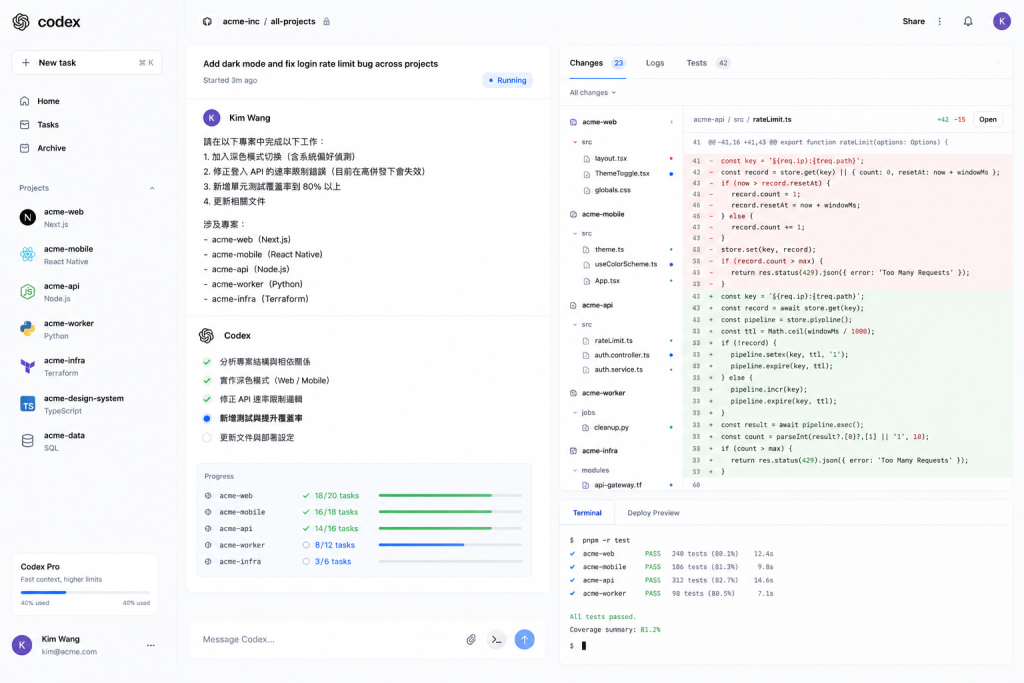
Task: Click Kim Wang avatar in sidebar footer
Action: coord(22,645)
